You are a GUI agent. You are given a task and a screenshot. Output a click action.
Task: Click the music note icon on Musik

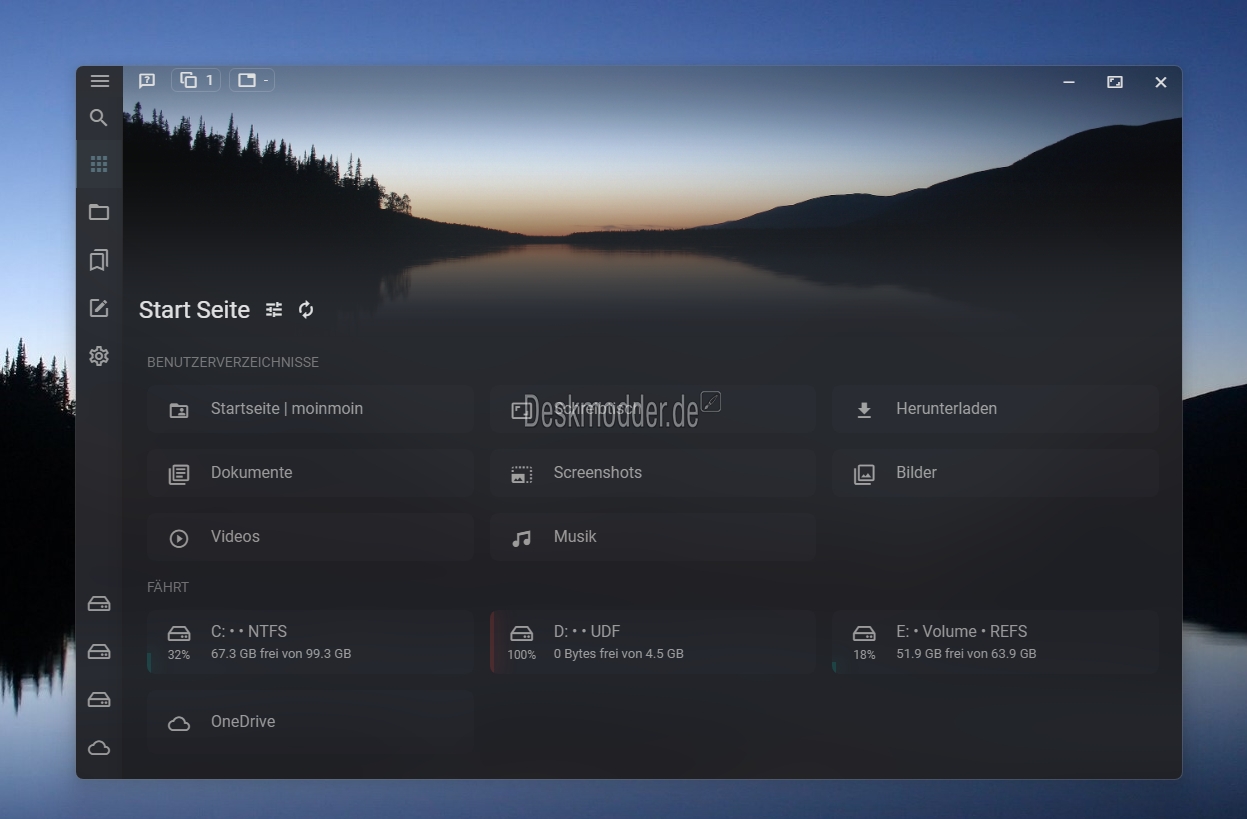click(521, 539)
